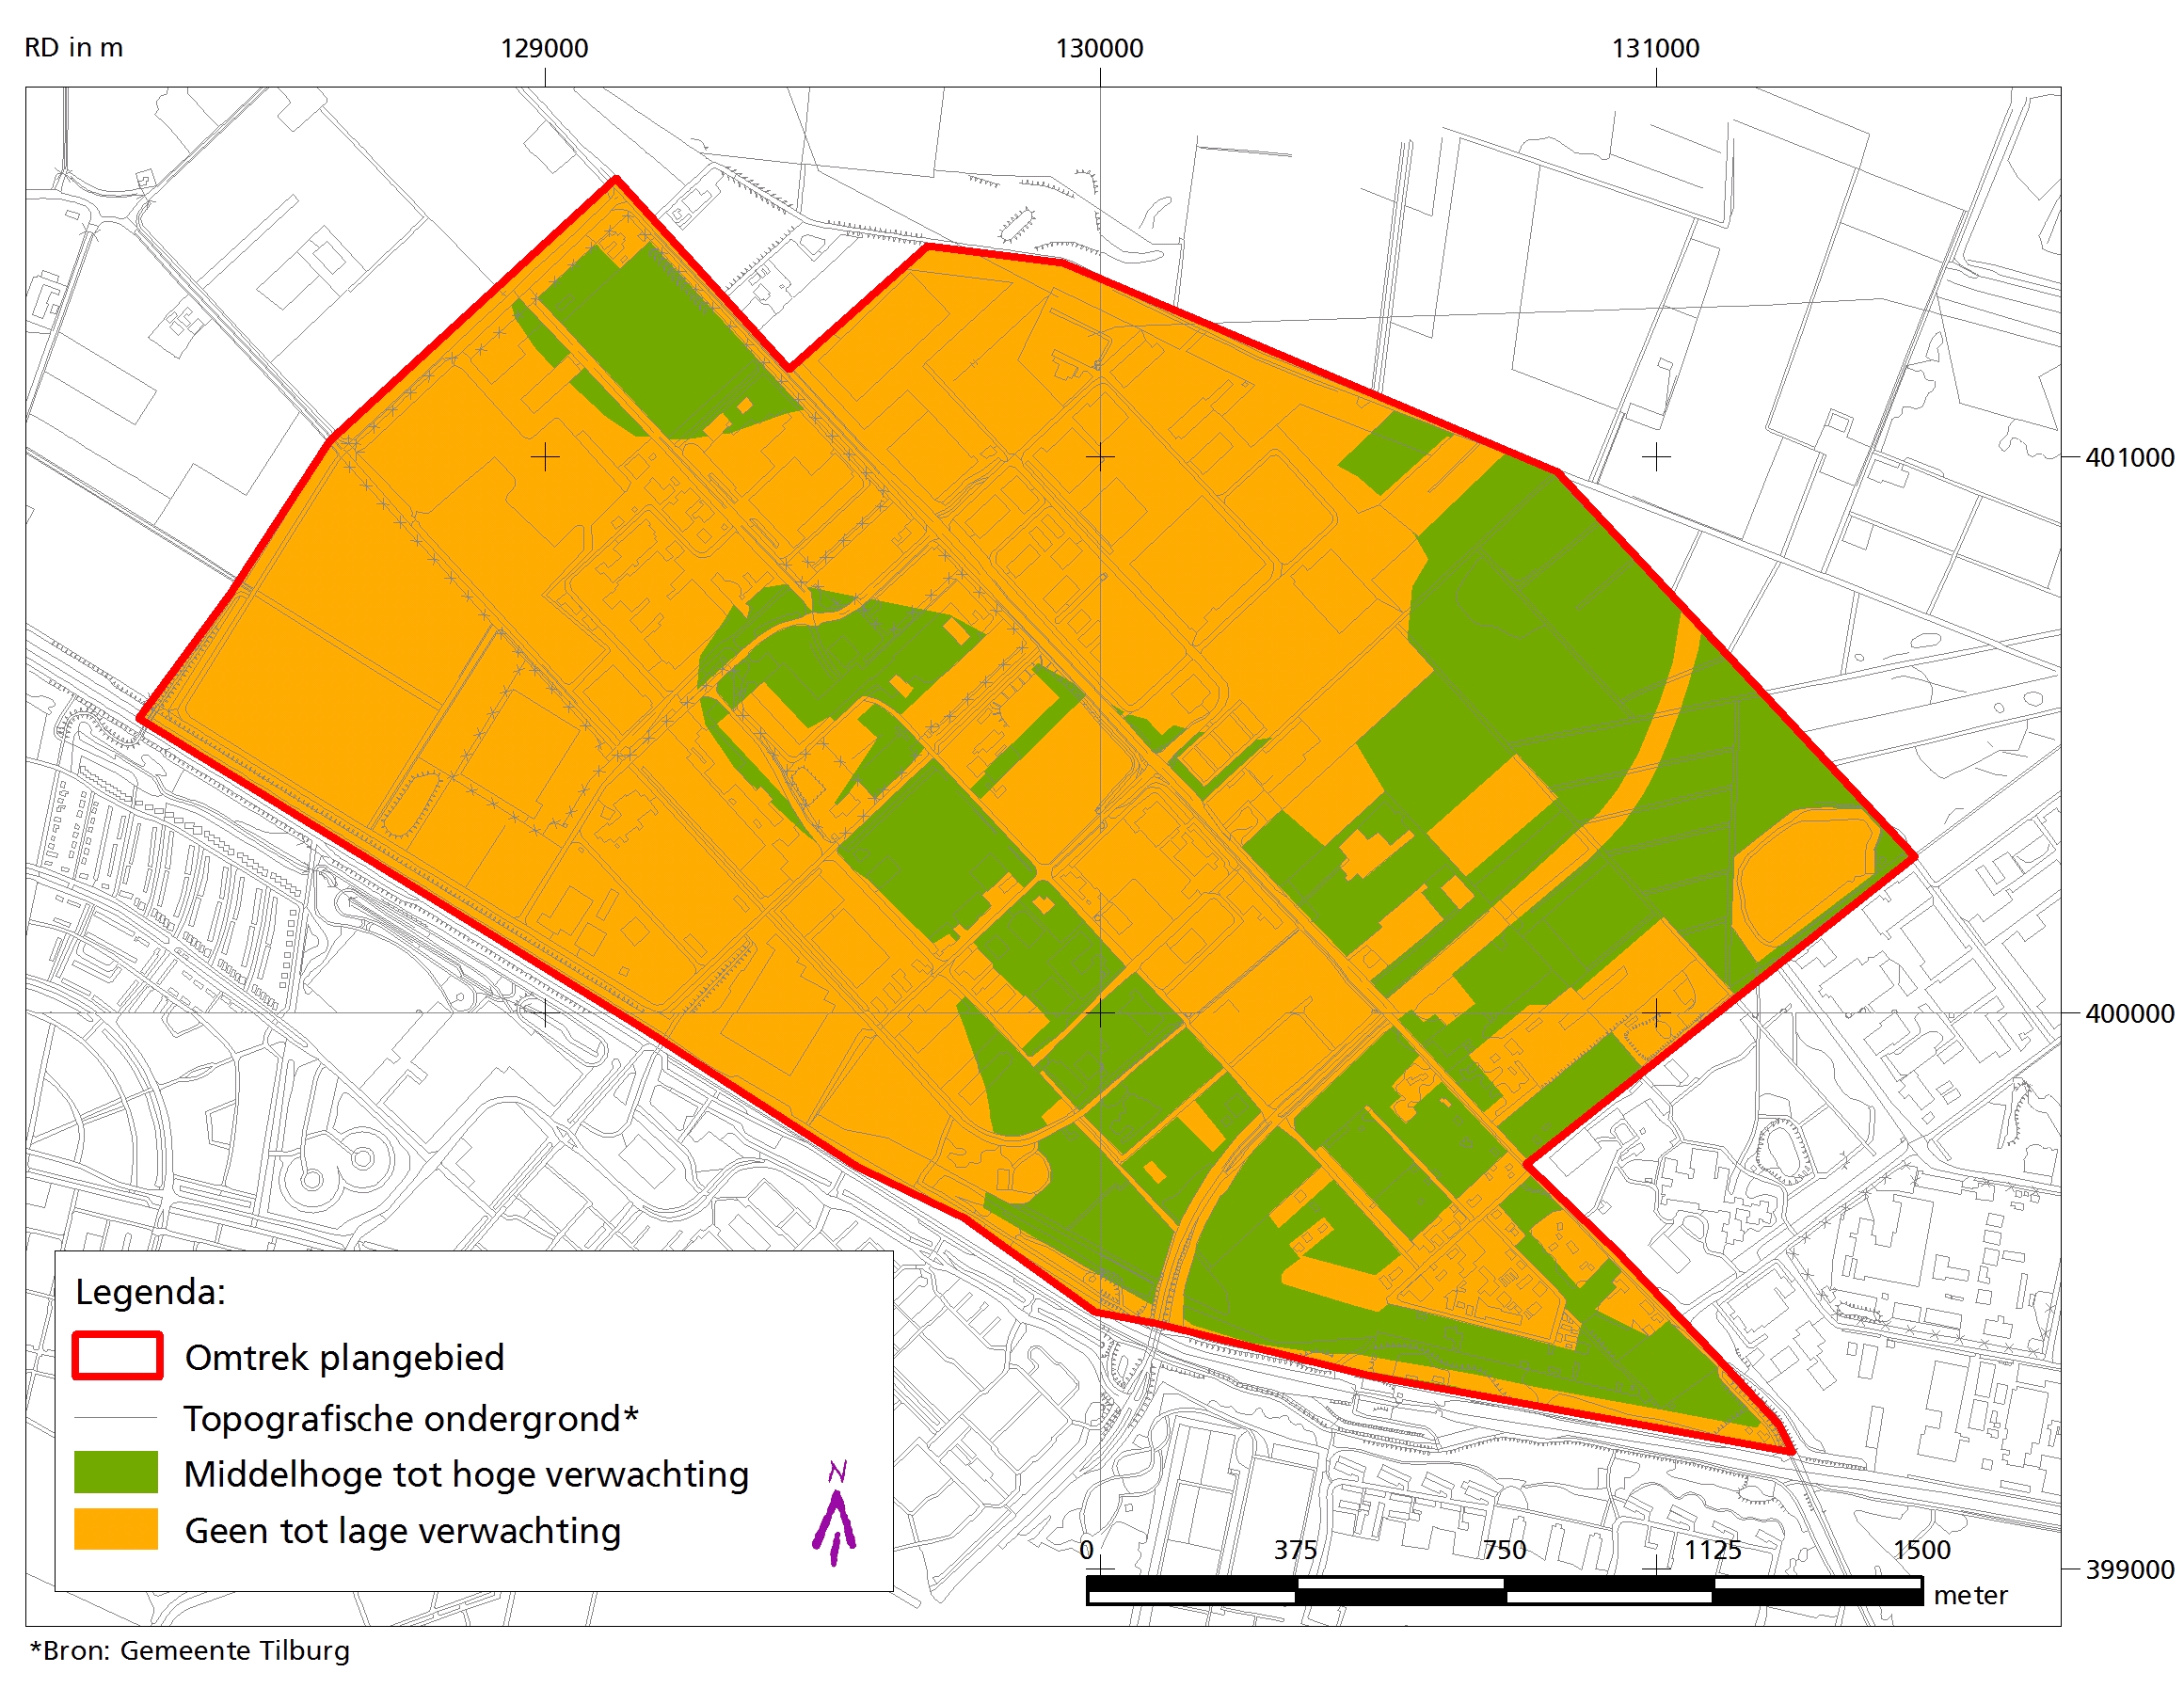The image size is (2184, 1704).
Task: Select the 'Topografische ondergrond*' legend label
Action: (x=411, y=1419)
